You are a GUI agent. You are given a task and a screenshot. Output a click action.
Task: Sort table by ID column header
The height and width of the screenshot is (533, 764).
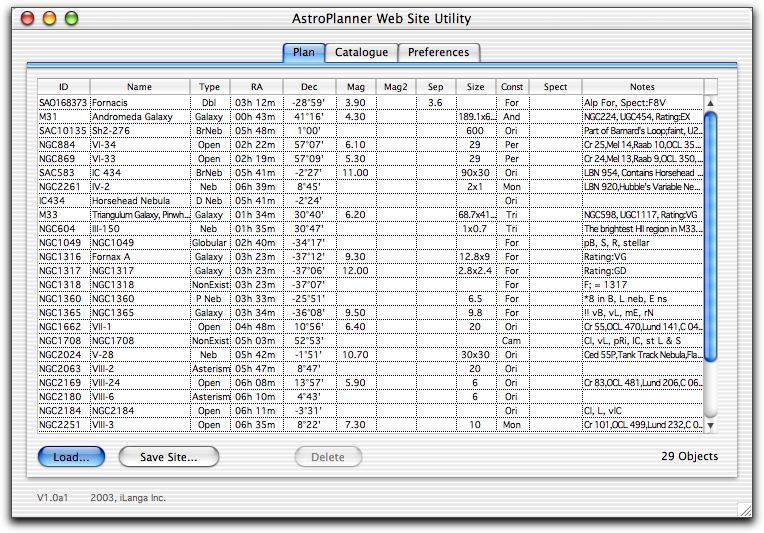coord(63,87)
